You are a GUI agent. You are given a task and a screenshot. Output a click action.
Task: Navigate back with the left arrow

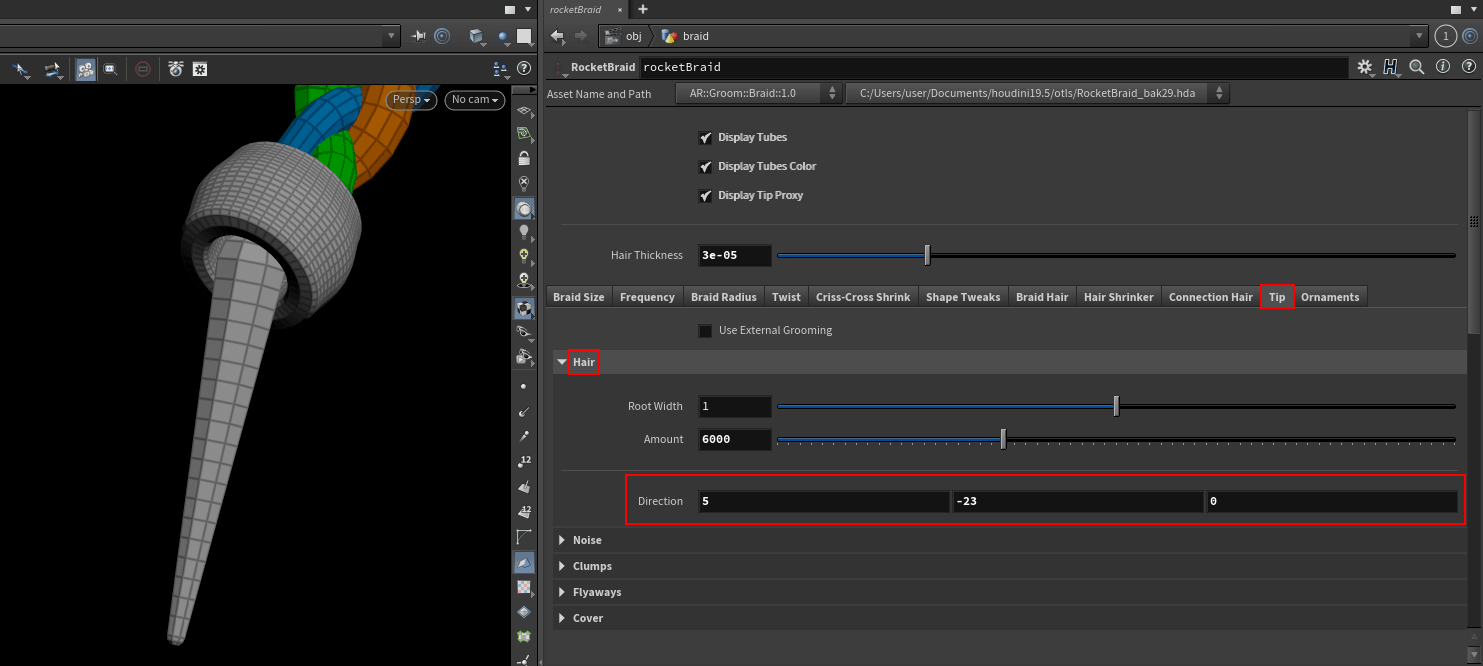tap(557, 36)
